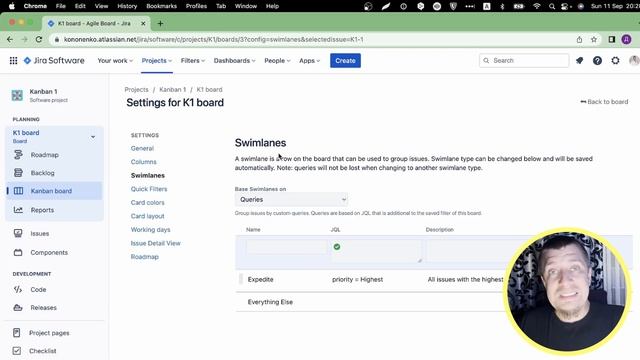Reload the page with browser refresh icon
Image resolution: width=640 pixels, height=360 pixels.
(x=39, y=39)
